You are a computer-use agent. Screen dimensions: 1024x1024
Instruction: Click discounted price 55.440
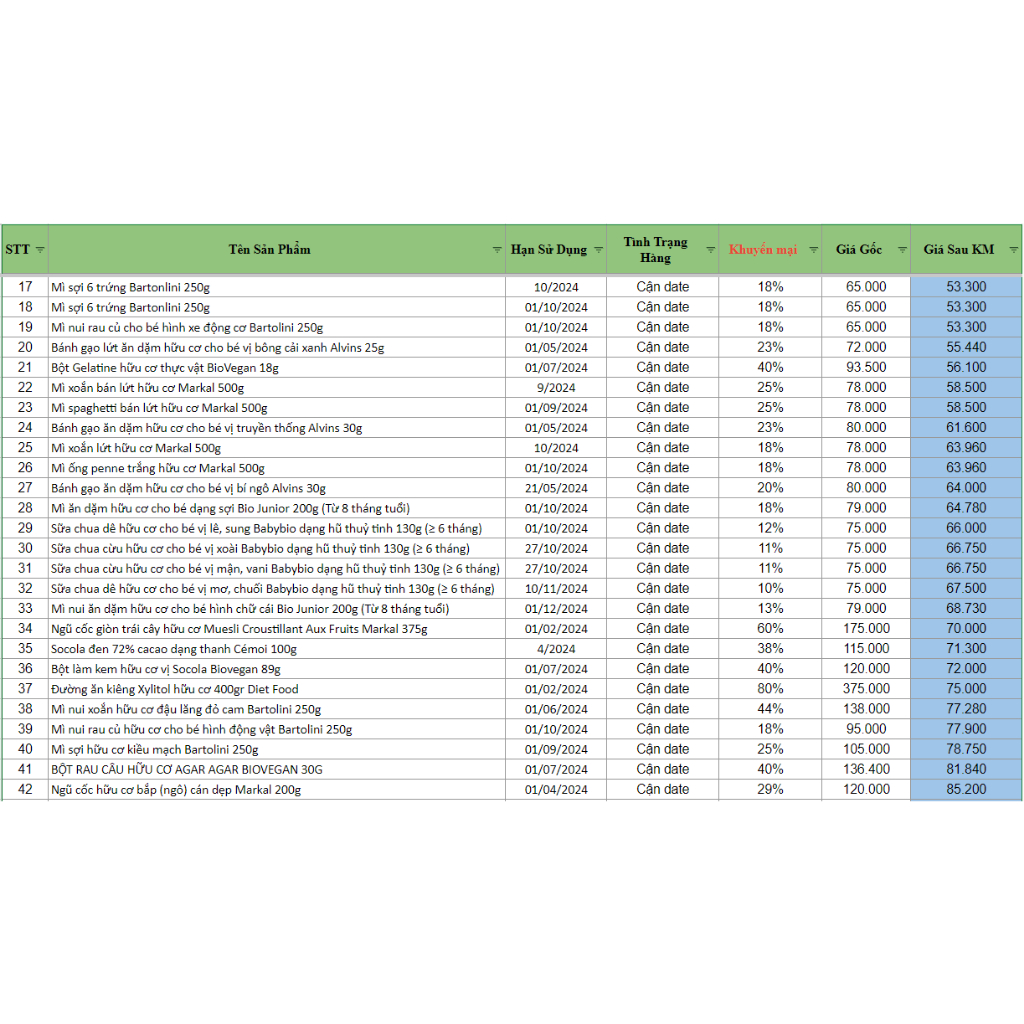click(966, 347)
